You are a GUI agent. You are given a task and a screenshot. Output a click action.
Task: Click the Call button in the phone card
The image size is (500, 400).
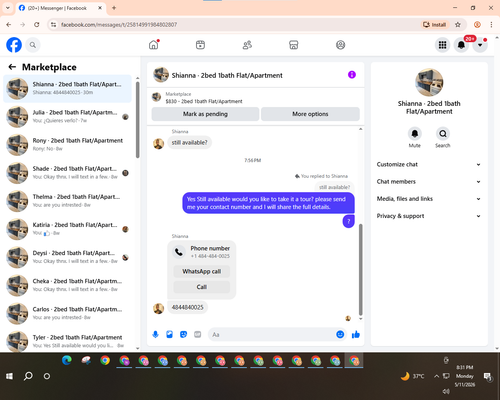(202, 287)
